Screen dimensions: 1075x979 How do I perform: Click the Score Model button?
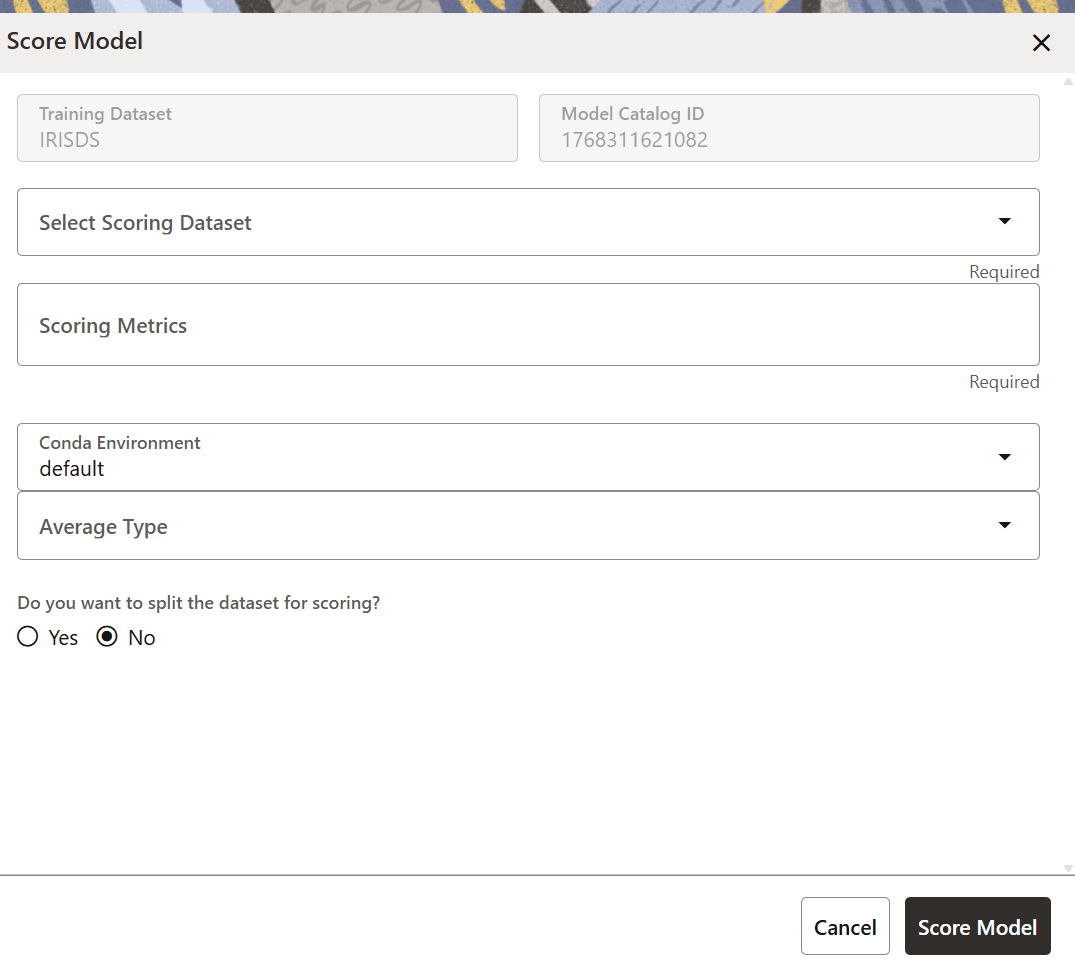point(977,926)
